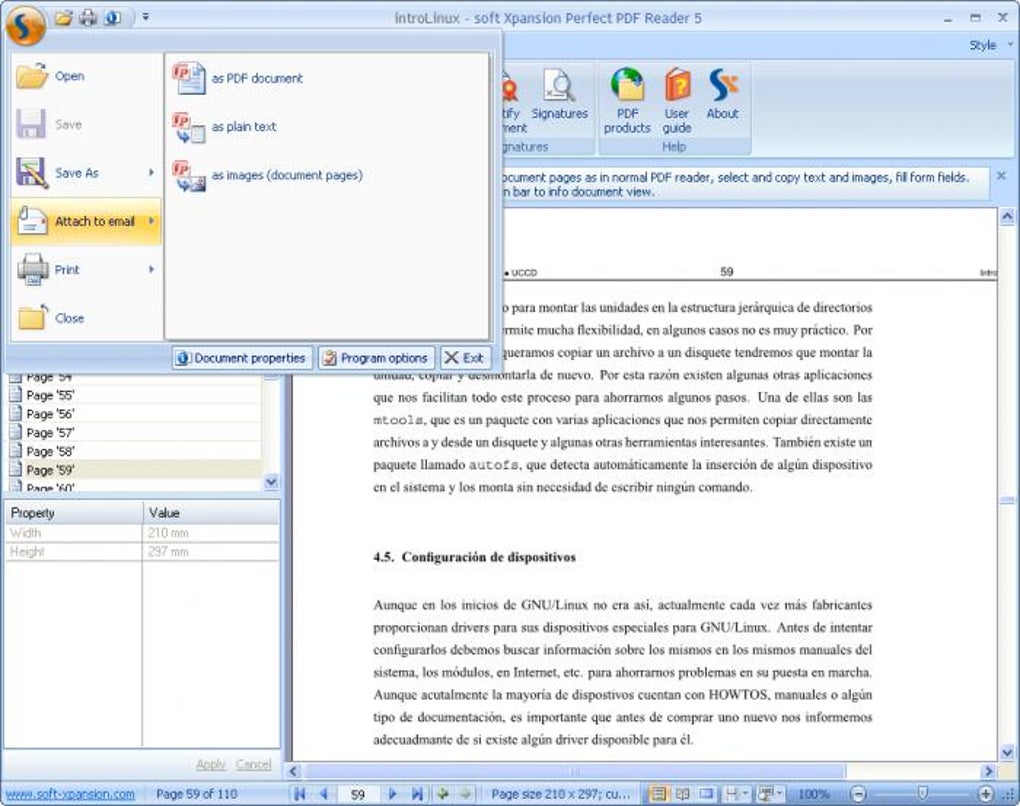The width and height of the screenshot is (1020, 806).
Task: Click the page number field showing 59
Action: [358, 794]
